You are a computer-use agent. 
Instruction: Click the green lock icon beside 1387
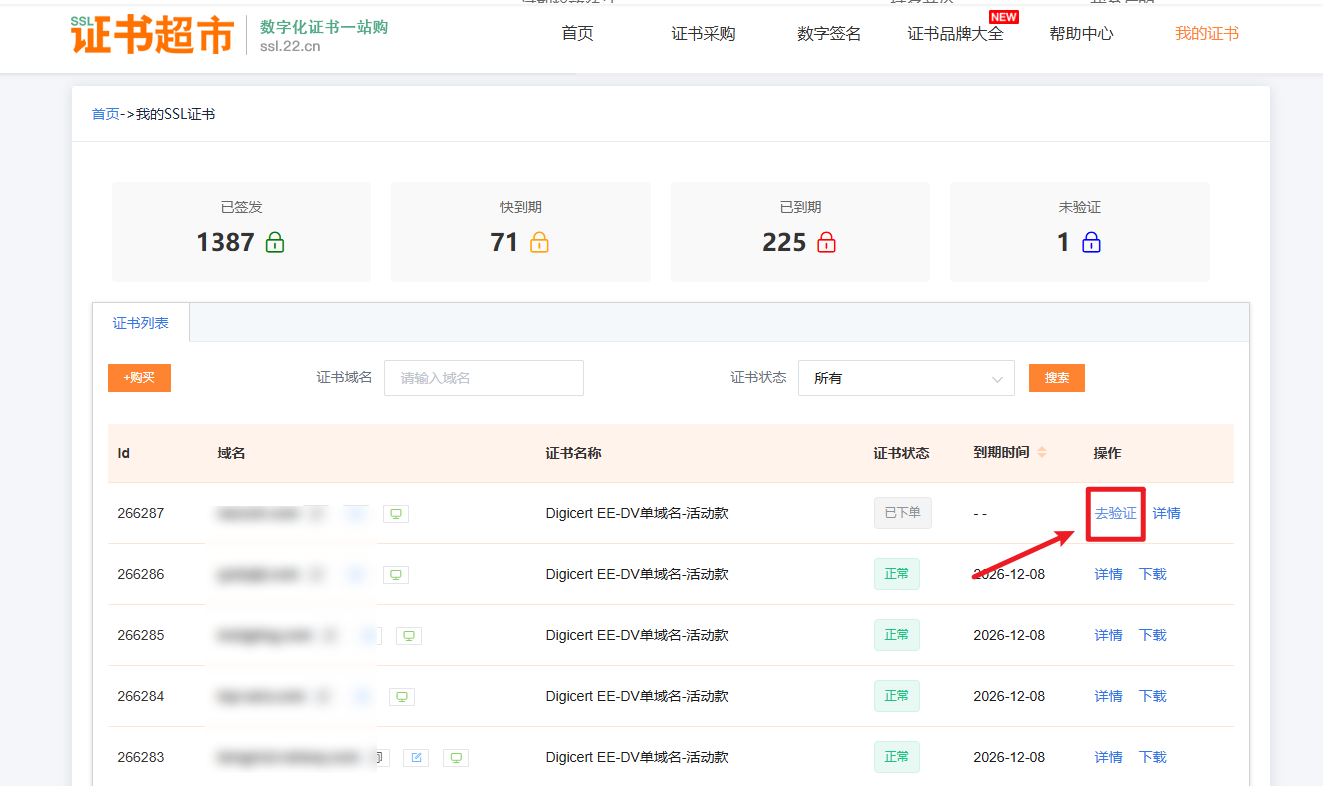275,242
